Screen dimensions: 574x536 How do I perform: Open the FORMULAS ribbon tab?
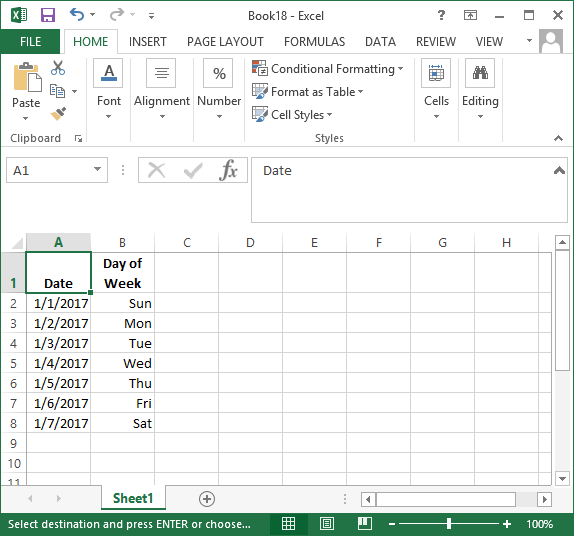click(x=314, y=42)
